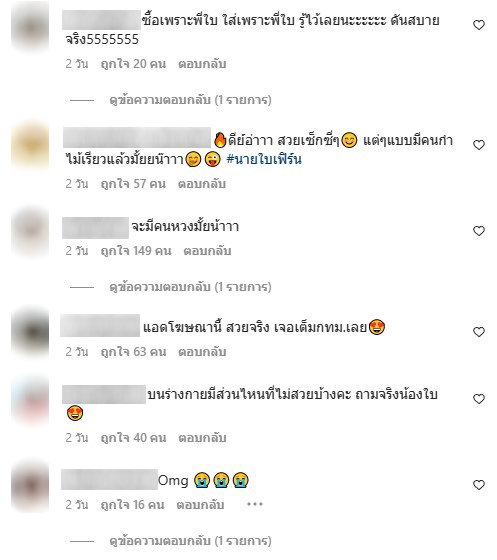Like the Omg crying emoji comment
497x560 pixels.
click(479, 485)
